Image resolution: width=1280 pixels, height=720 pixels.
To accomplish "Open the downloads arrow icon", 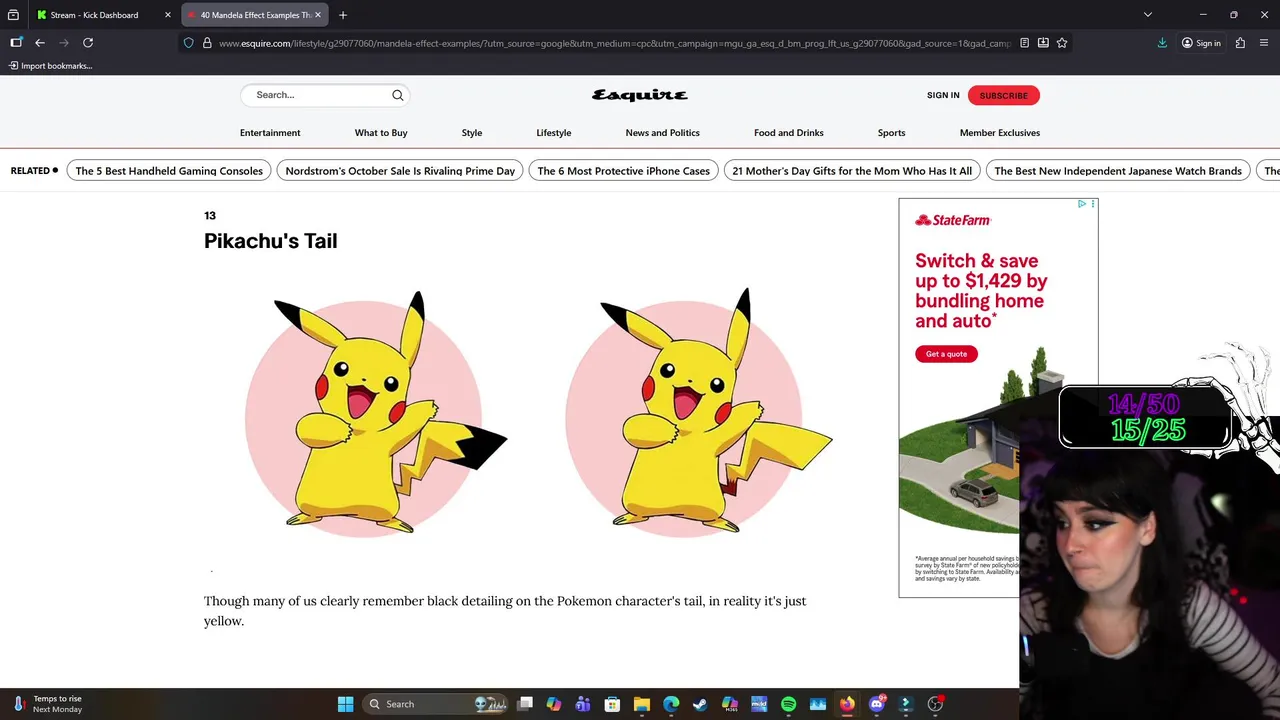I will [1162, 43].
